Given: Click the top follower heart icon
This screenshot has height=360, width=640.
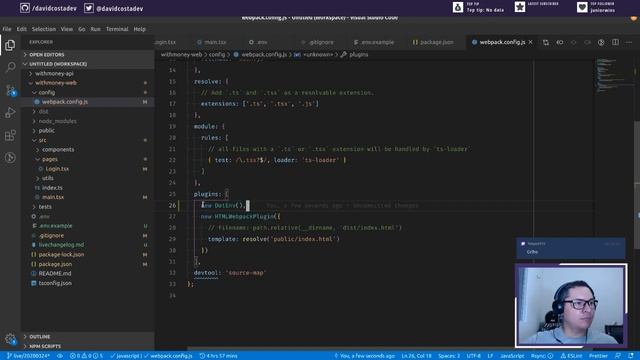Looking at the screenshot, I should pyautogui.click(x=582, y=7).
